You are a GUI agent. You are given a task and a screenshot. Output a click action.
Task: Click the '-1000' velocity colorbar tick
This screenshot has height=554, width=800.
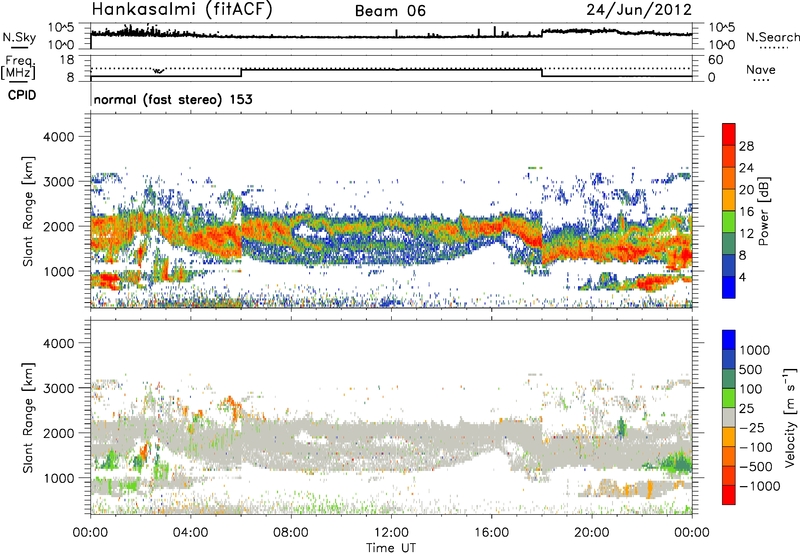tap(760, 486)
